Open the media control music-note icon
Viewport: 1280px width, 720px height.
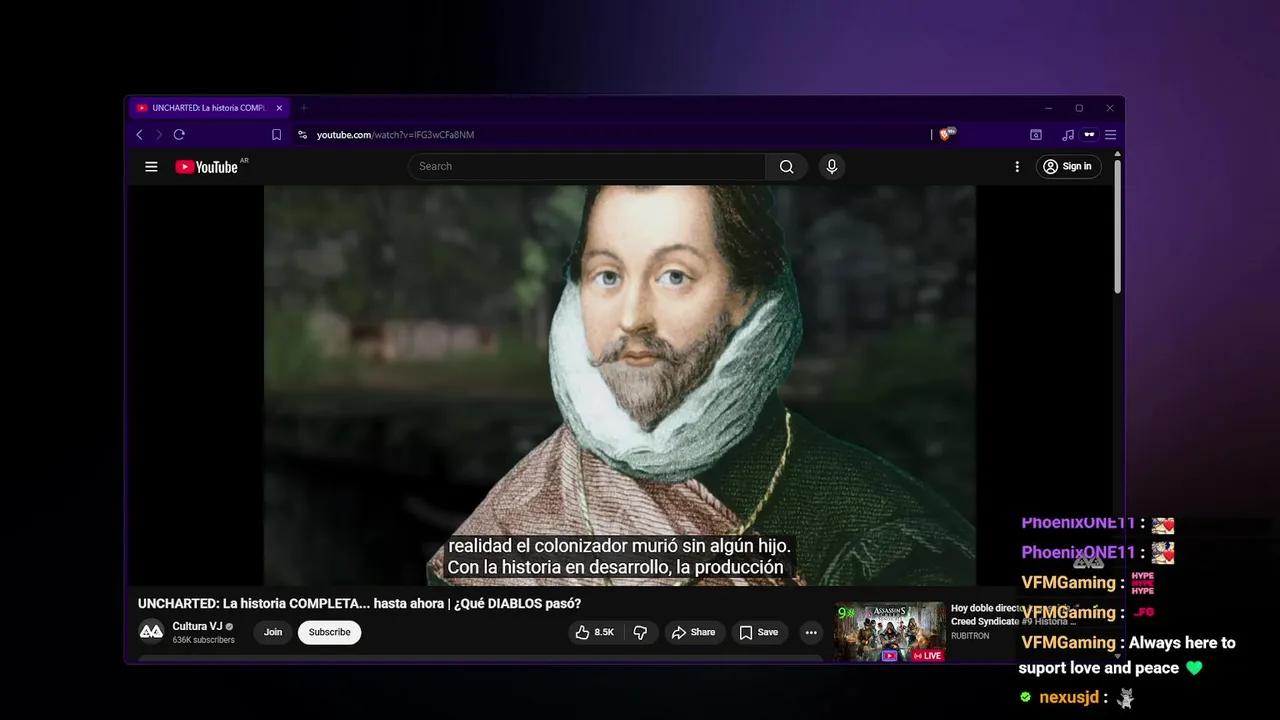[1068, 135]
